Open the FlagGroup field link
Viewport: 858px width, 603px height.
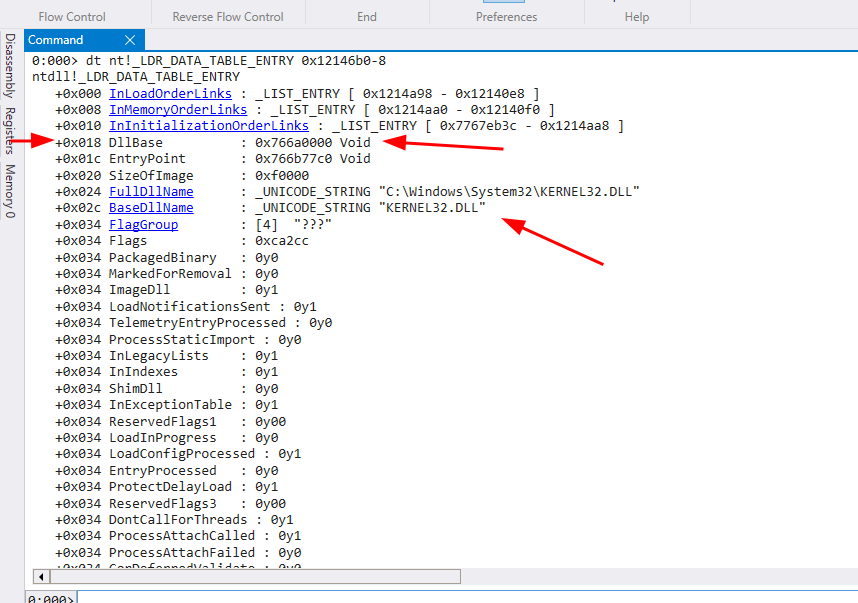[143, 224]
